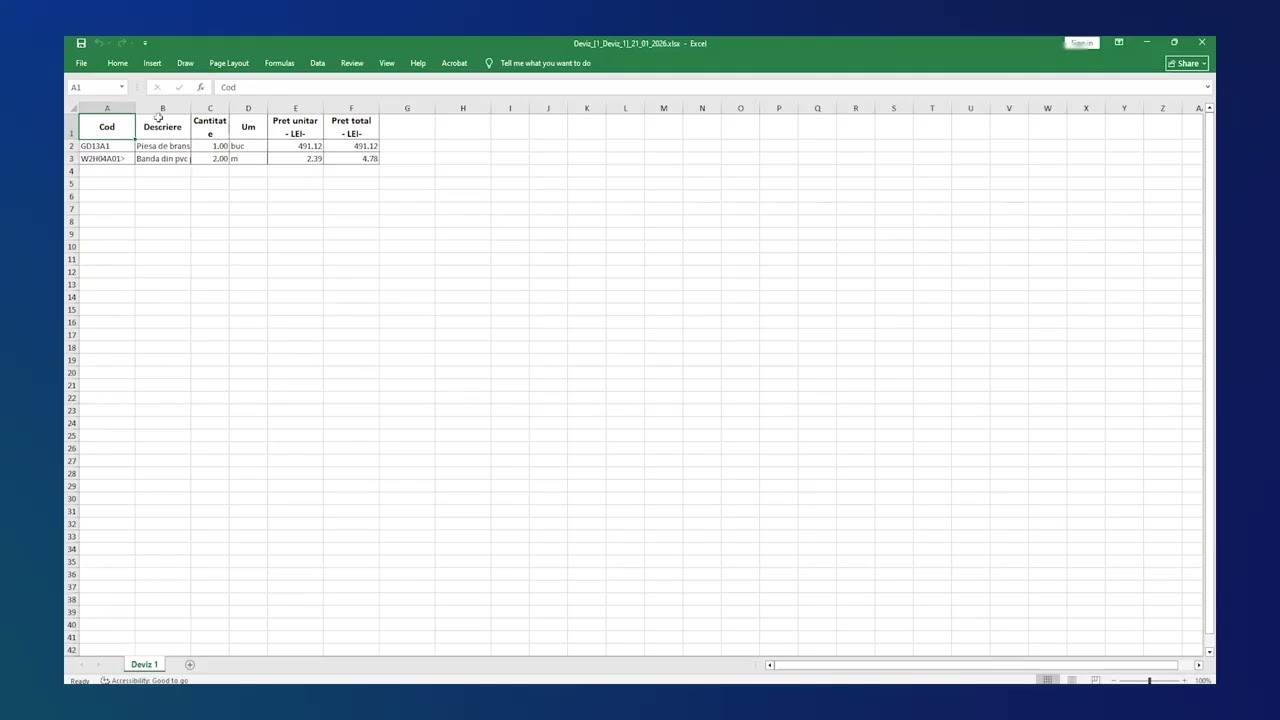Switch to the Insert ribbon tab
Image resolution: width=1280 pixels, height=720 pixels.
(152, 63)
